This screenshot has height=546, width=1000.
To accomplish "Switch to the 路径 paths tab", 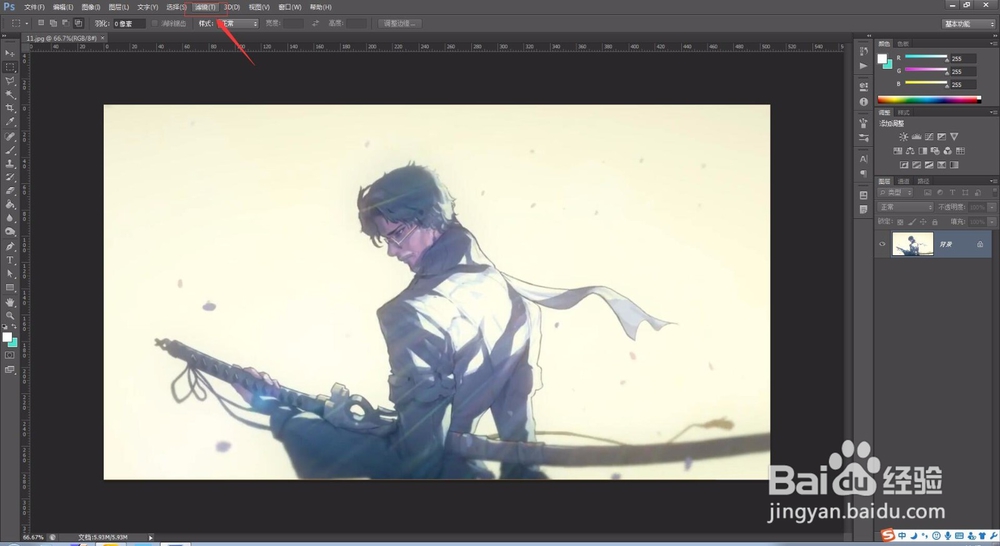I will point(923,181).
